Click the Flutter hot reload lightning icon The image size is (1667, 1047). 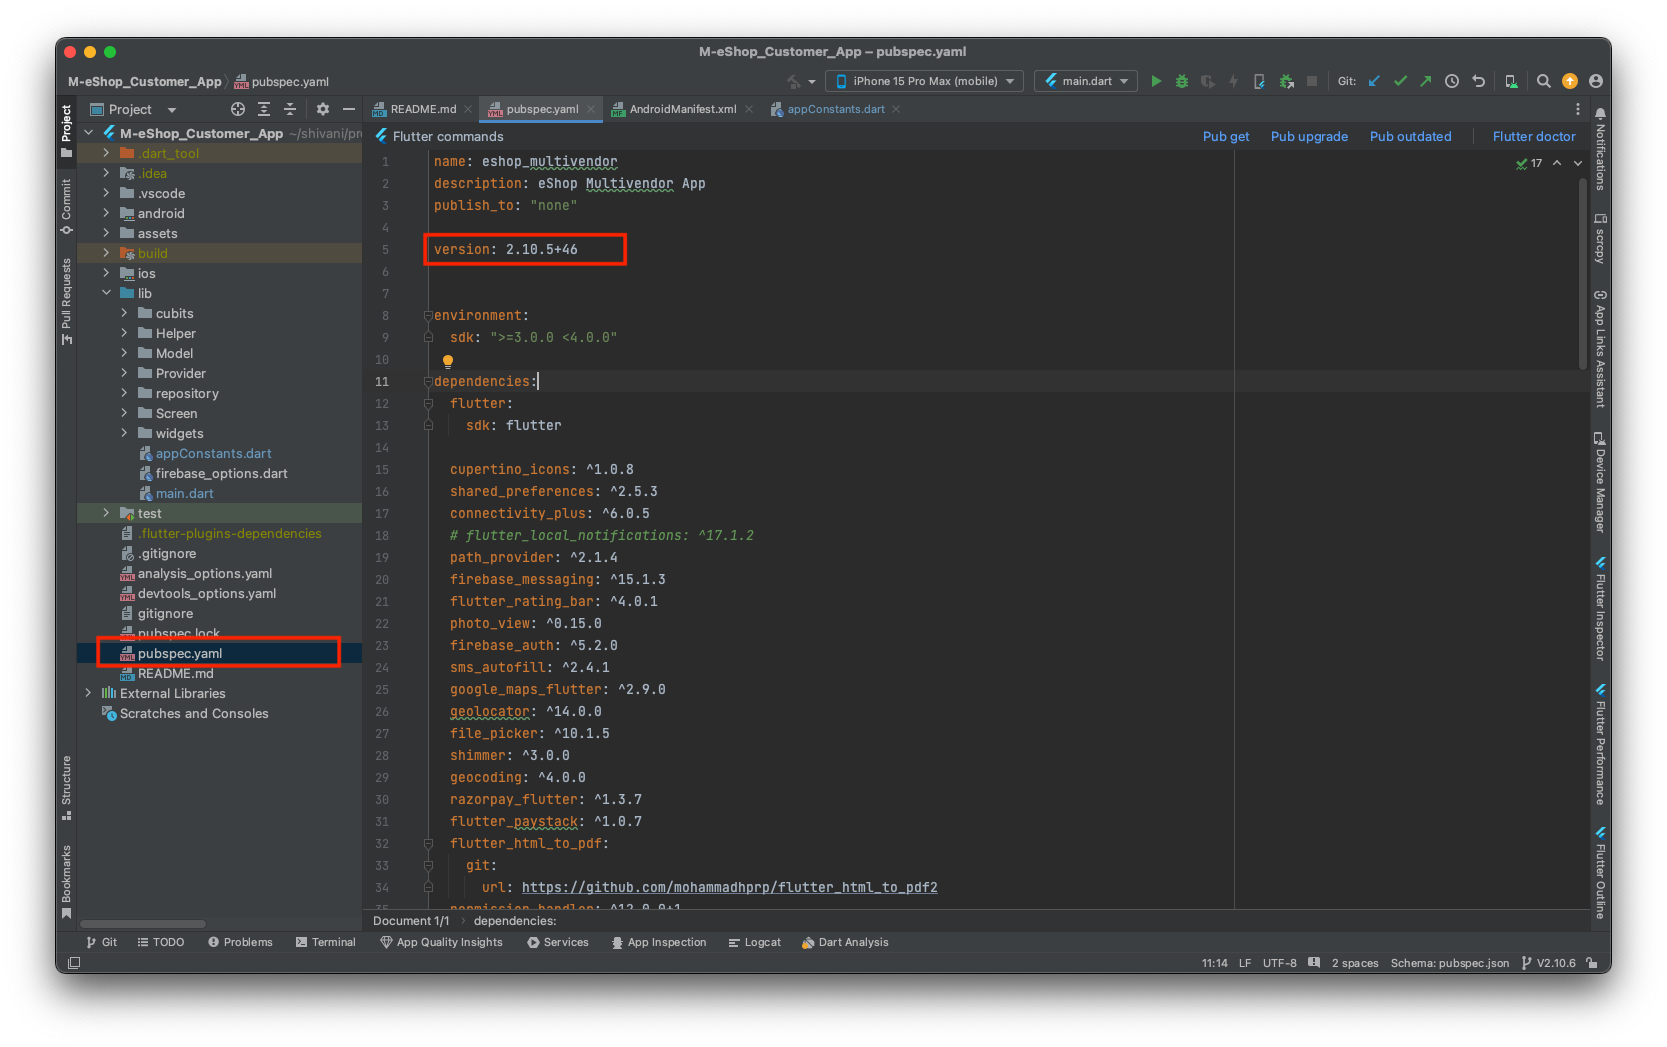click(x=1233, y=81)
